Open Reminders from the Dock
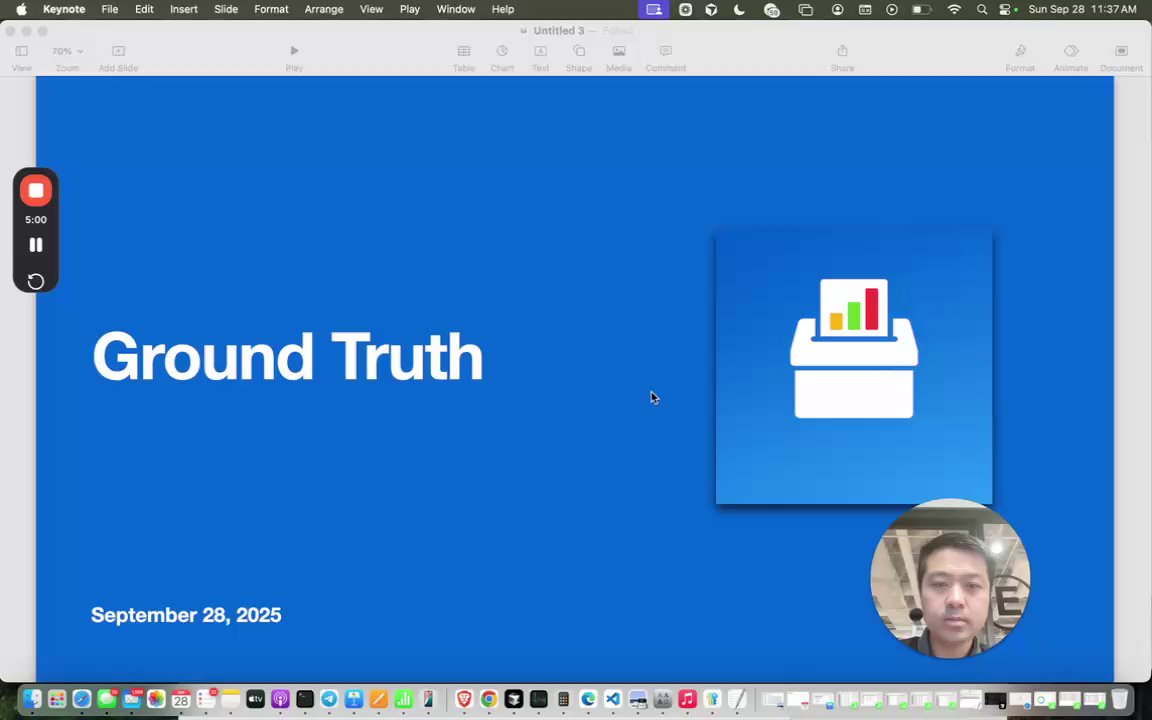The width and height of the screenshot is (1152, 720). coord(206,699)
